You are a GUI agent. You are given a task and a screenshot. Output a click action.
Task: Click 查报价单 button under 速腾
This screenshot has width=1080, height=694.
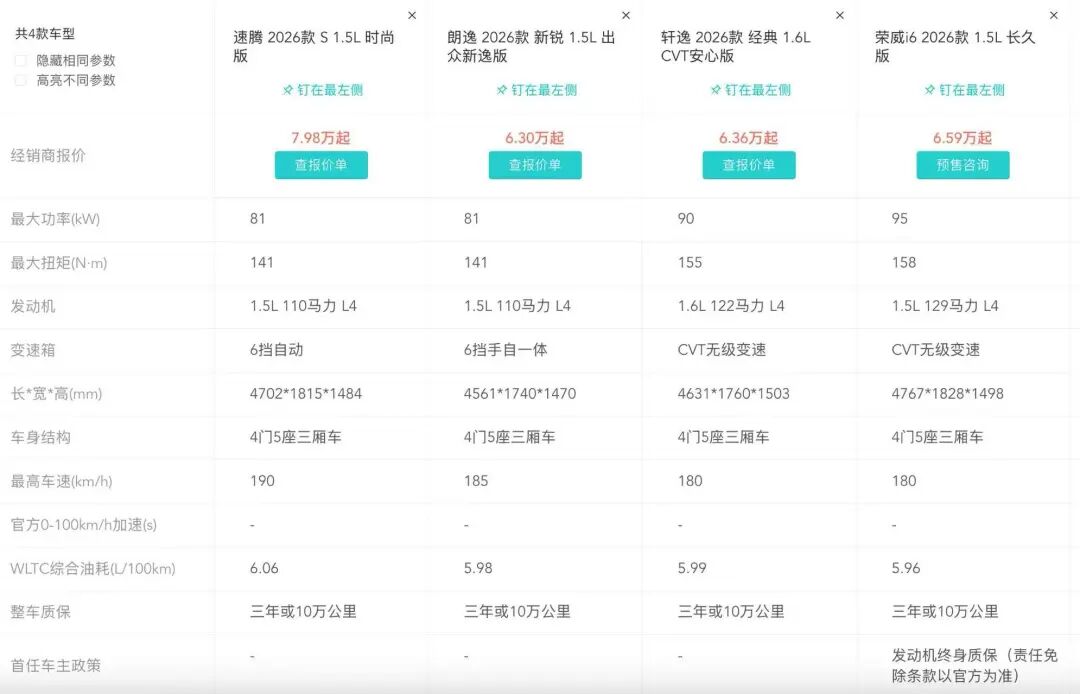tap(320, 165)
